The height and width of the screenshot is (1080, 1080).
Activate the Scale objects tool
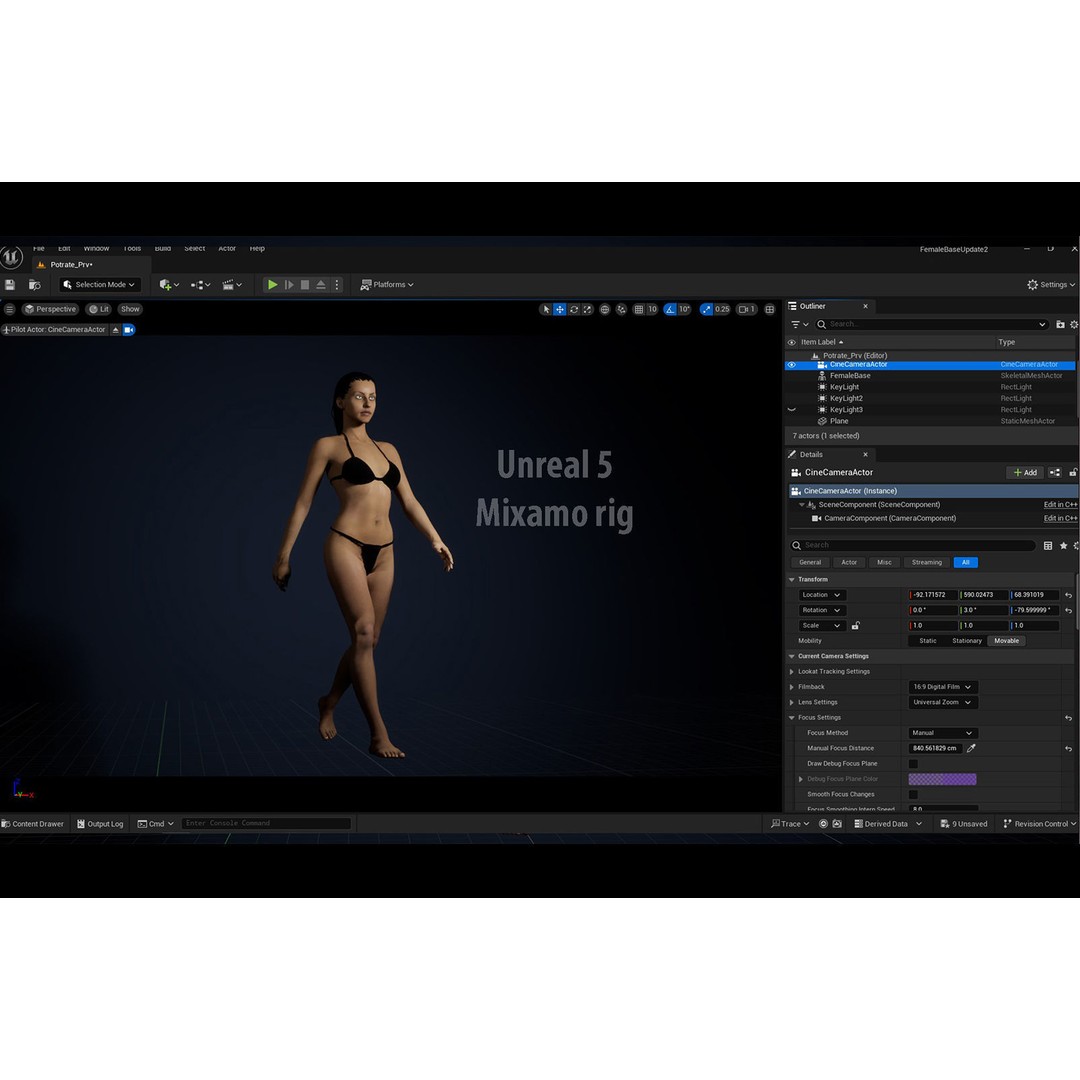click(x=588, y=309)
